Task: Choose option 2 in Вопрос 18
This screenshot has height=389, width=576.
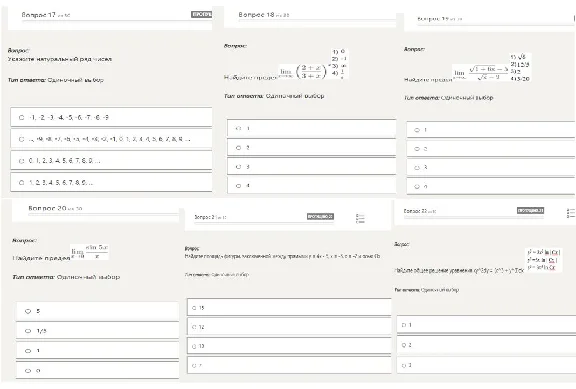Action: point(312,148)
